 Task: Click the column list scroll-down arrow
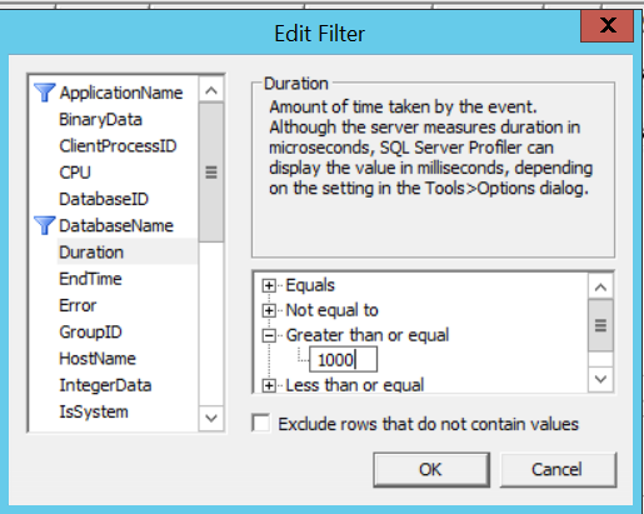211,419
